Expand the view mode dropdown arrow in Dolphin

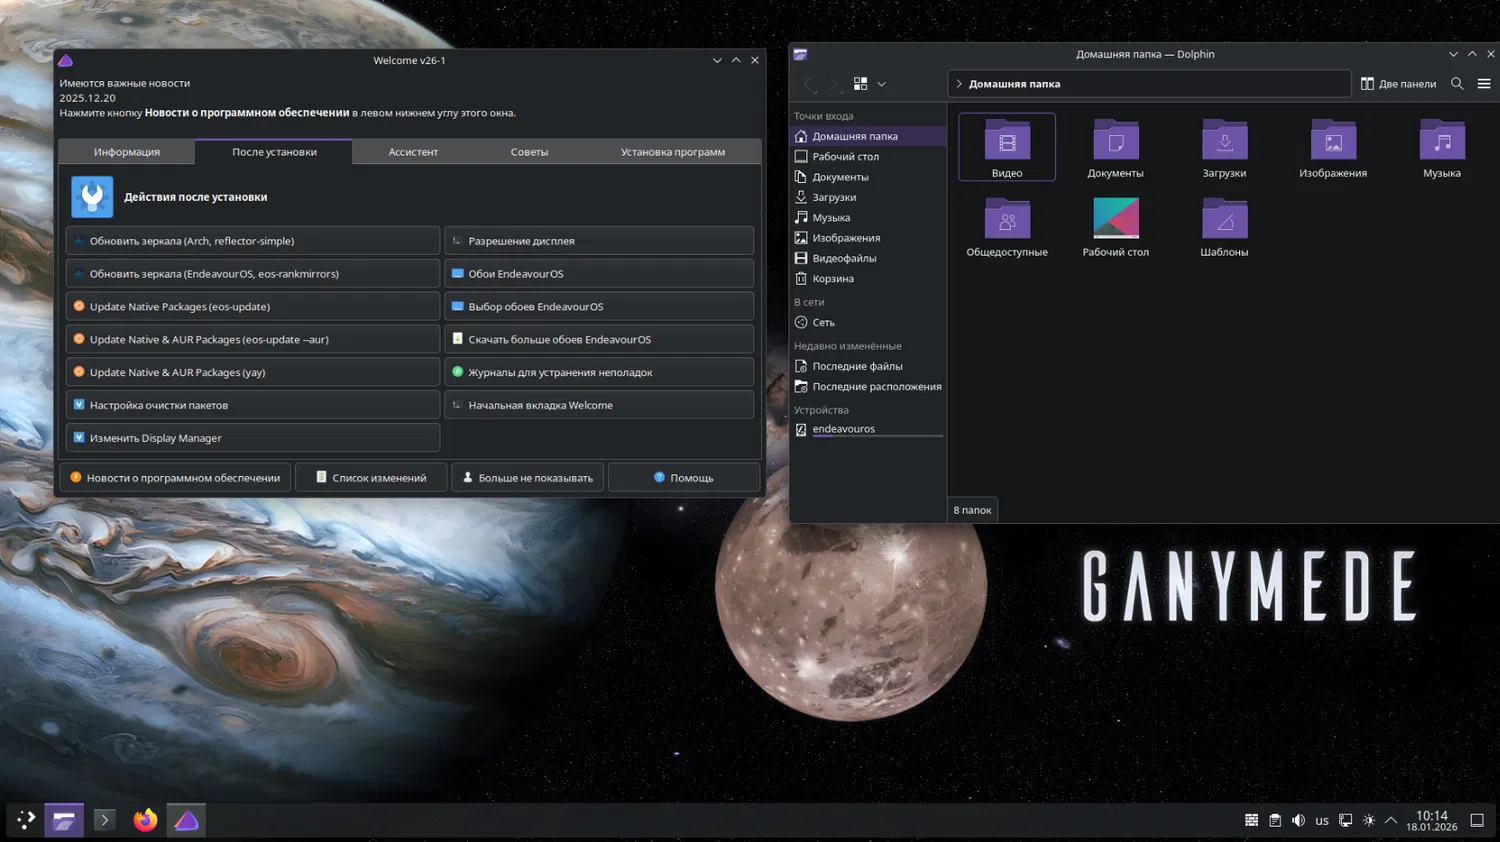pos(881,84)
